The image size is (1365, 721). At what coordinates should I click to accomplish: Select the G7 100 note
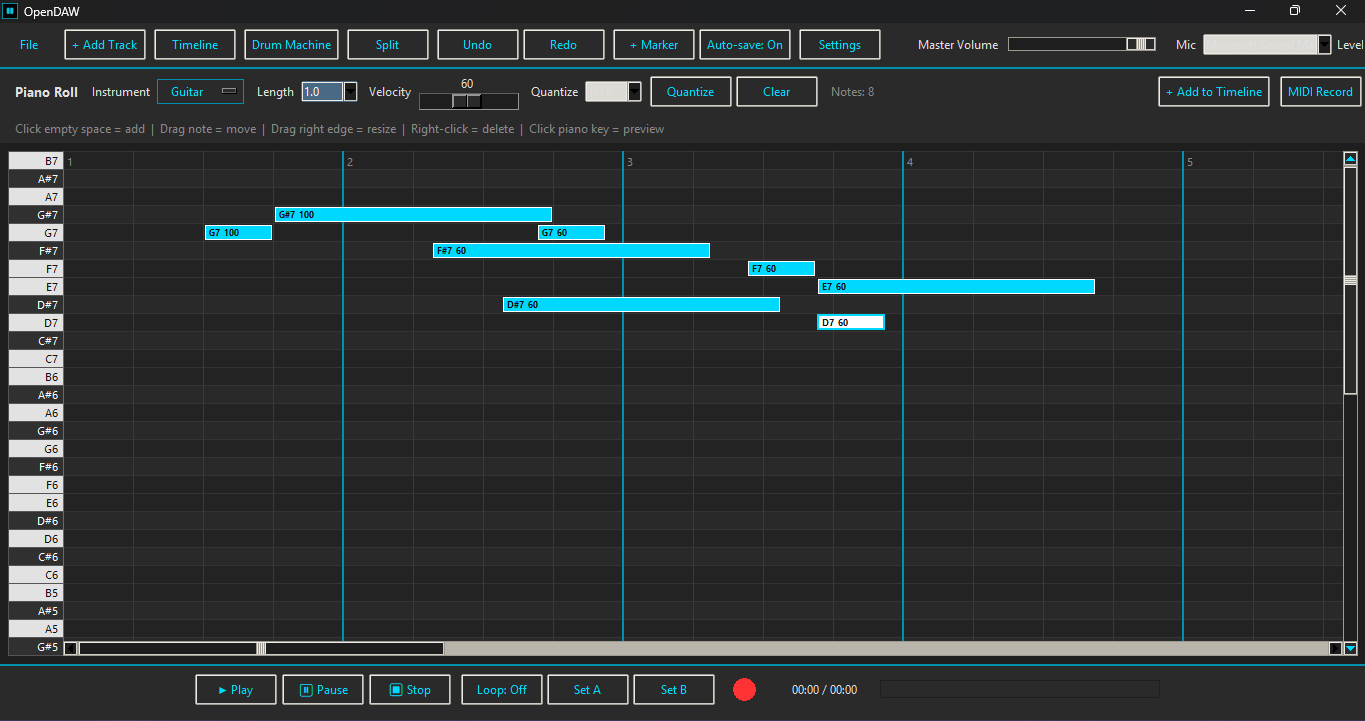coord(238,232)
